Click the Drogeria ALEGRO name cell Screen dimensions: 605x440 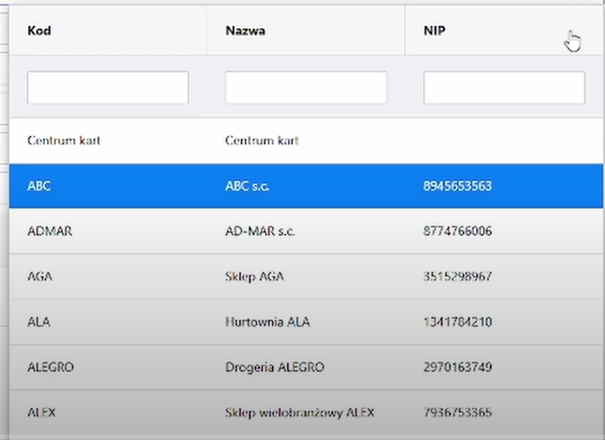[x=275, y=367]
